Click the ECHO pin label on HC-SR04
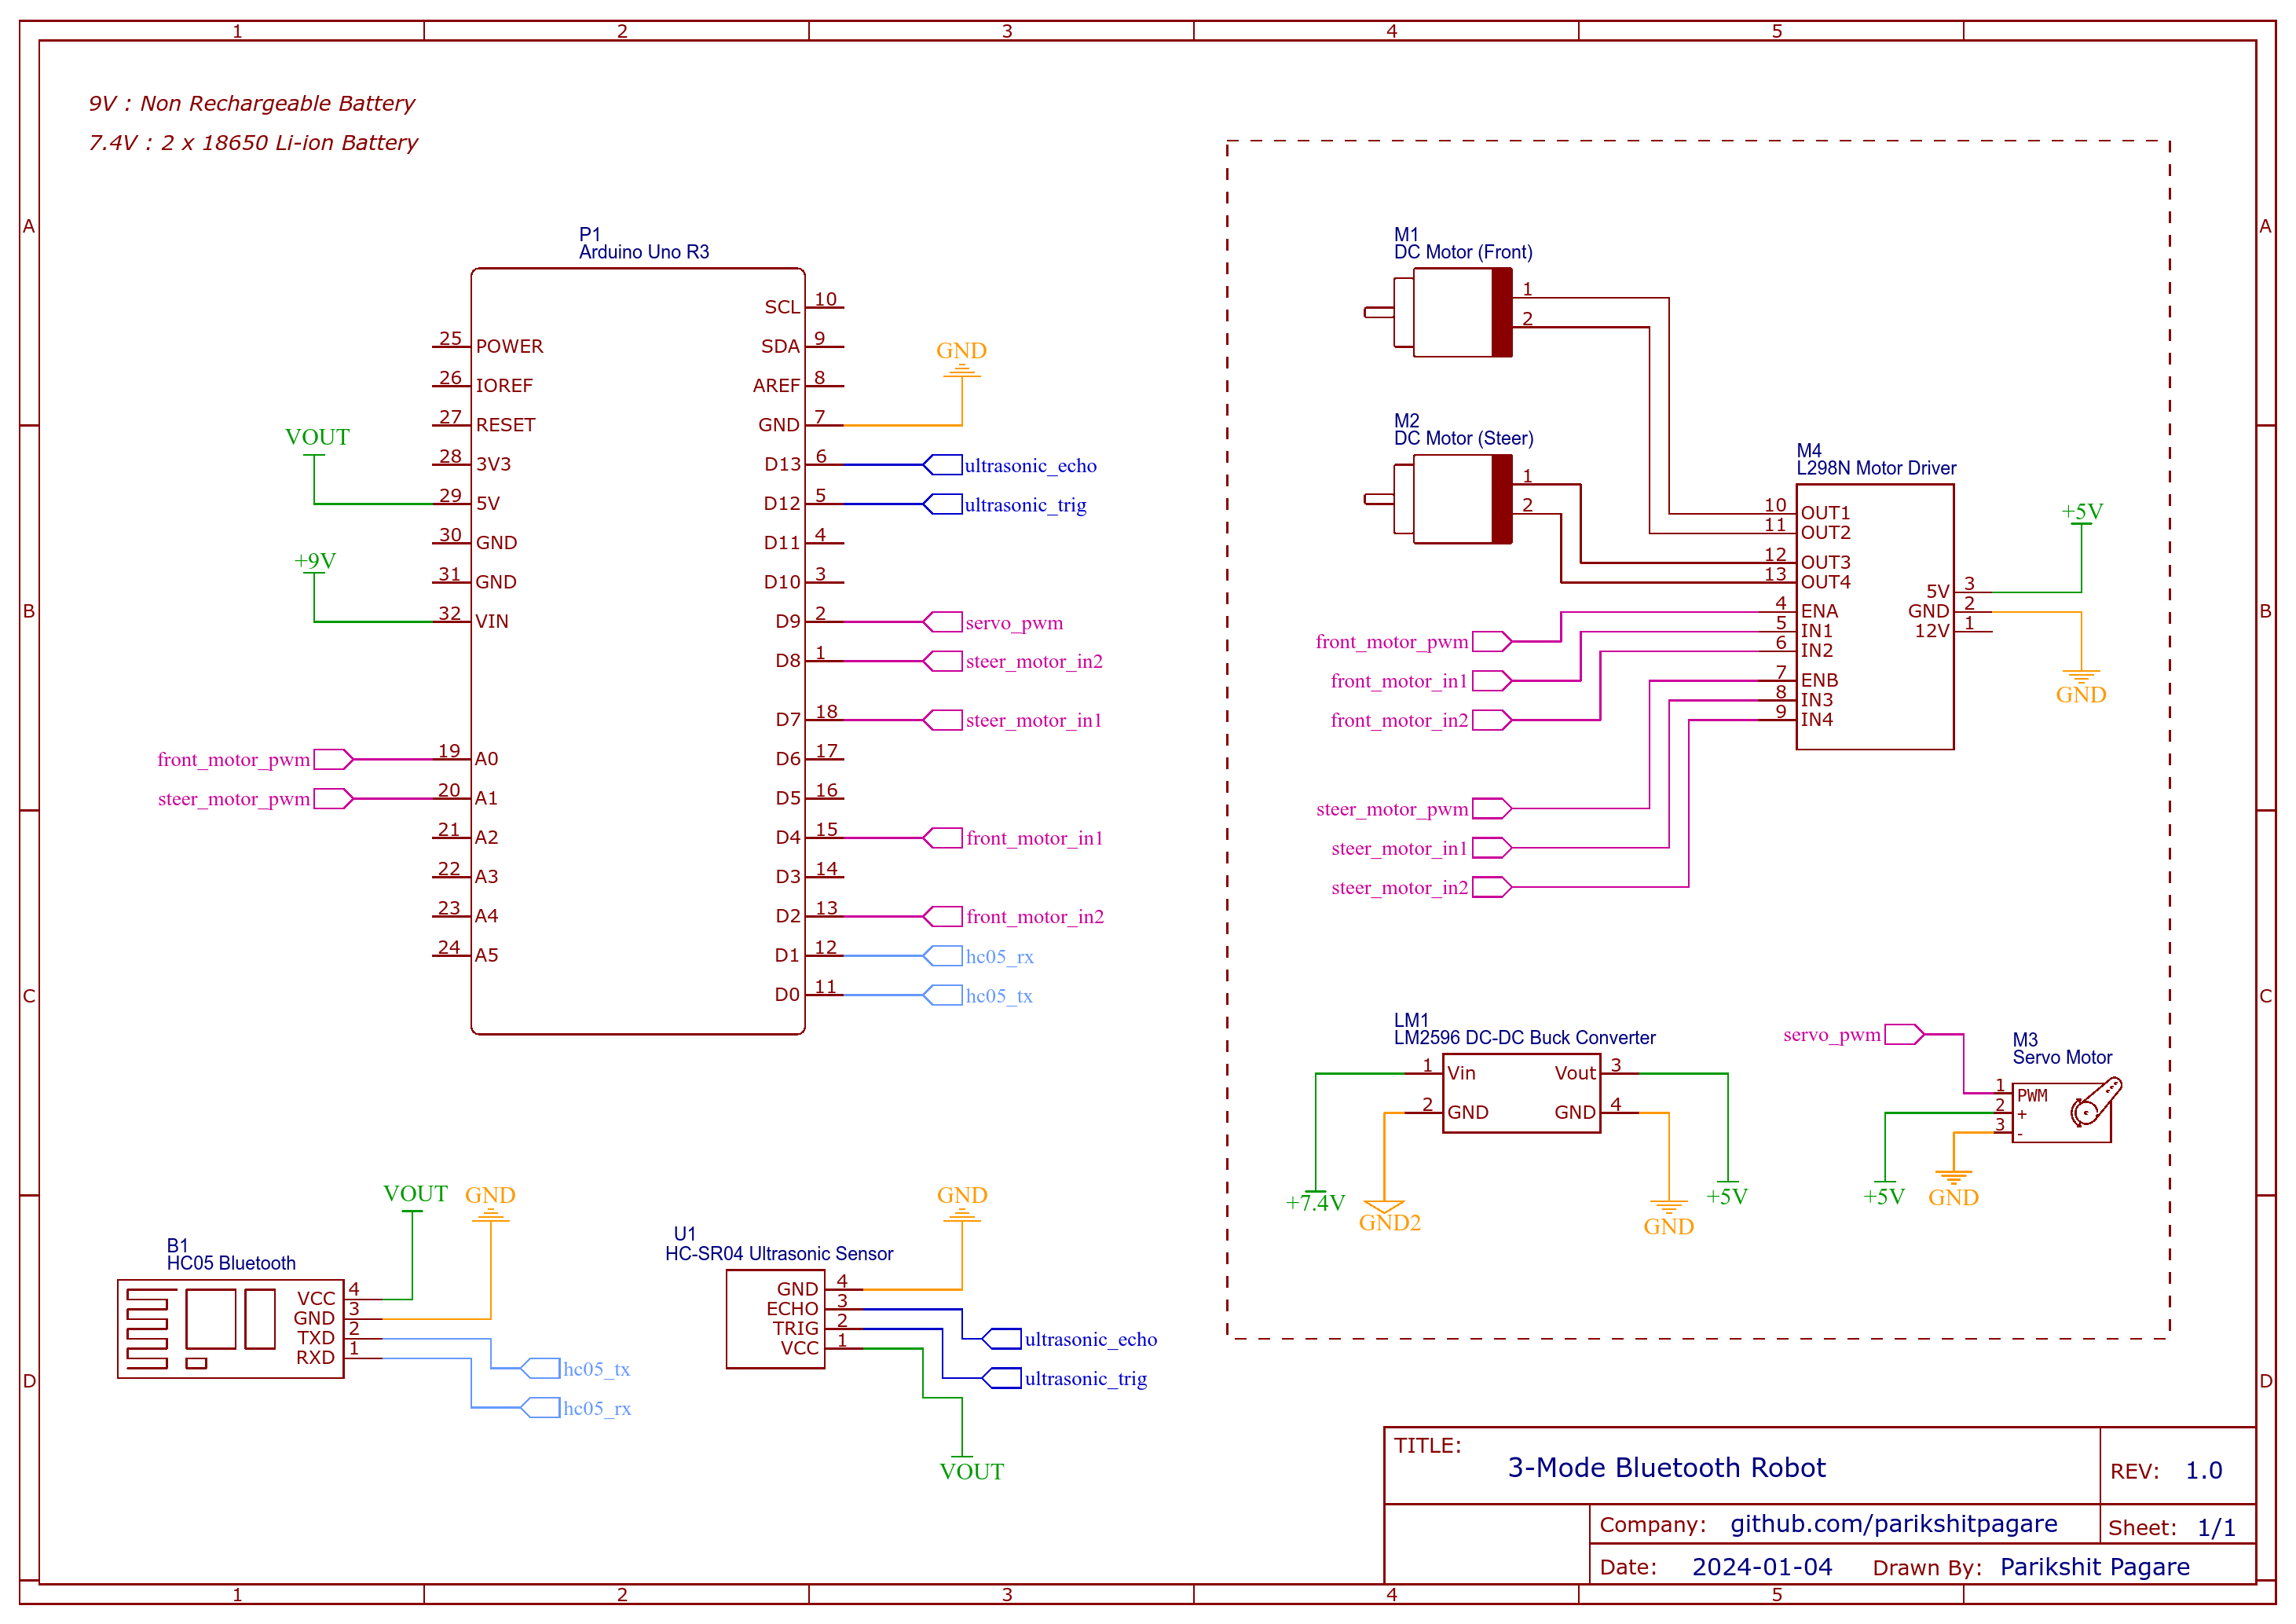2296x1624 pixels. click(792, 1309)
